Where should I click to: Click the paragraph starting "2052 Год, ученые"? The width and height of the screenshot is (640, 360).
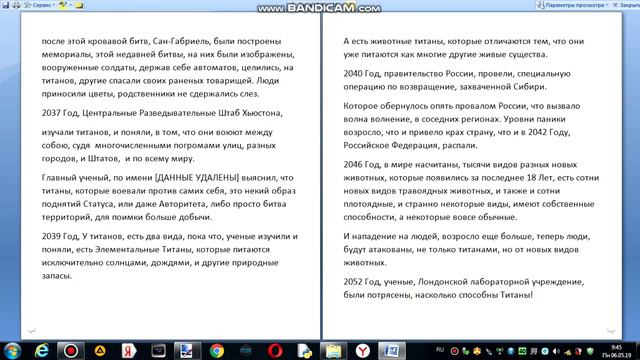[x=464, y=288]
